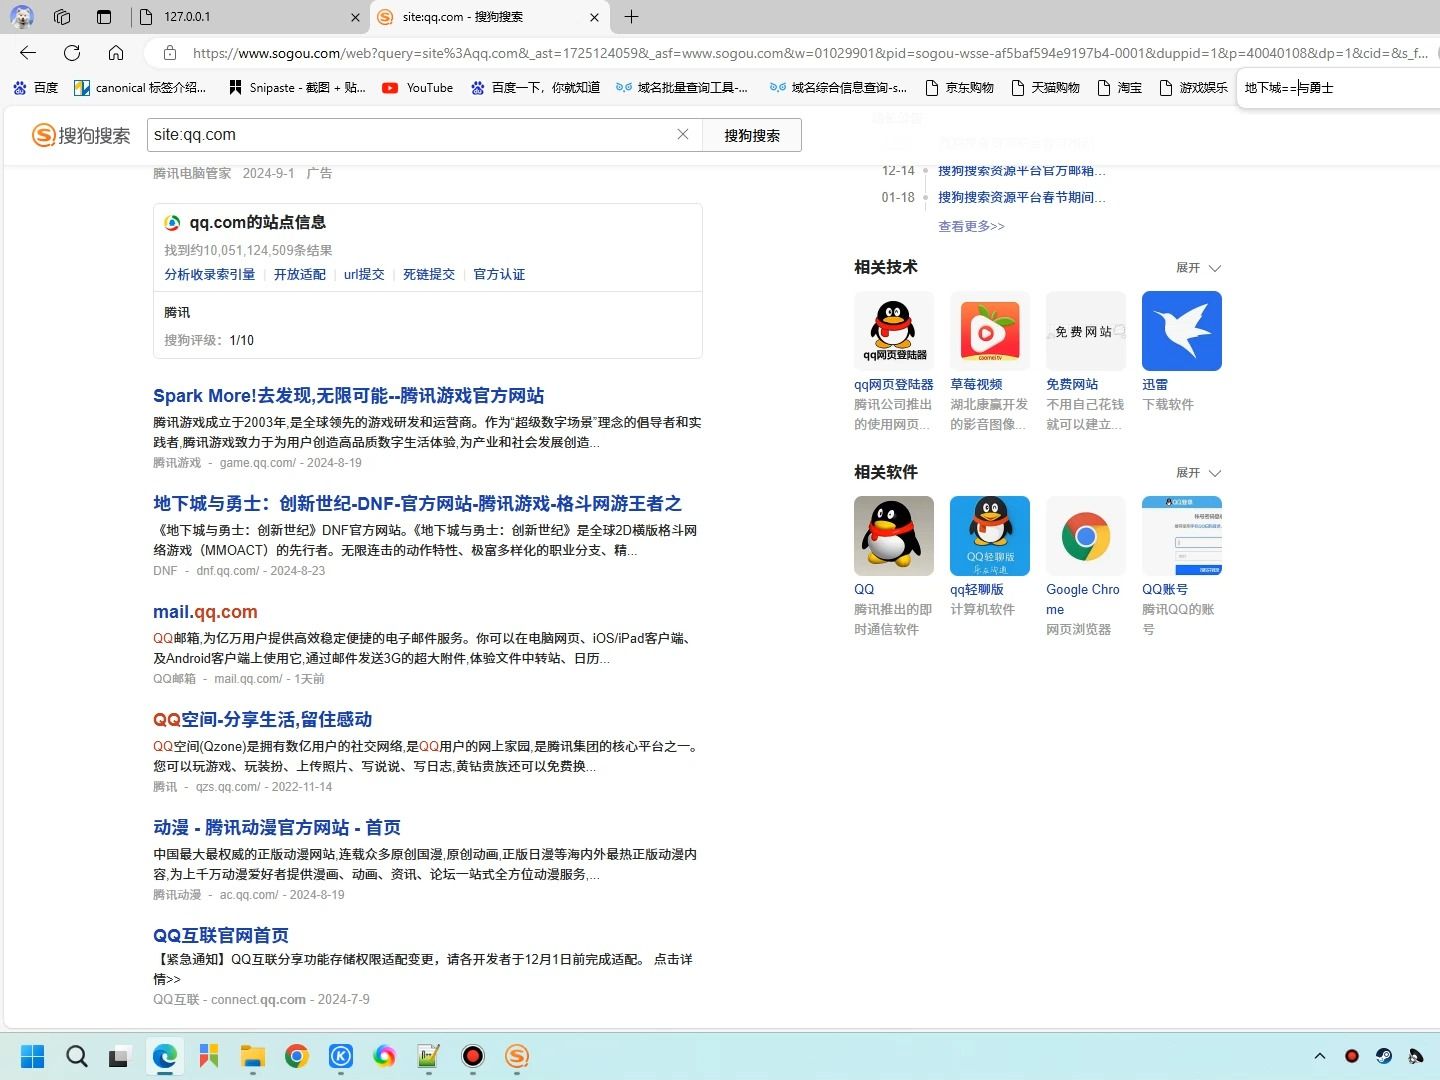The image size is (1440, 1080).
Task: Open the canonical 标签介绍 bookmark
Action: (x=140, y=88)
